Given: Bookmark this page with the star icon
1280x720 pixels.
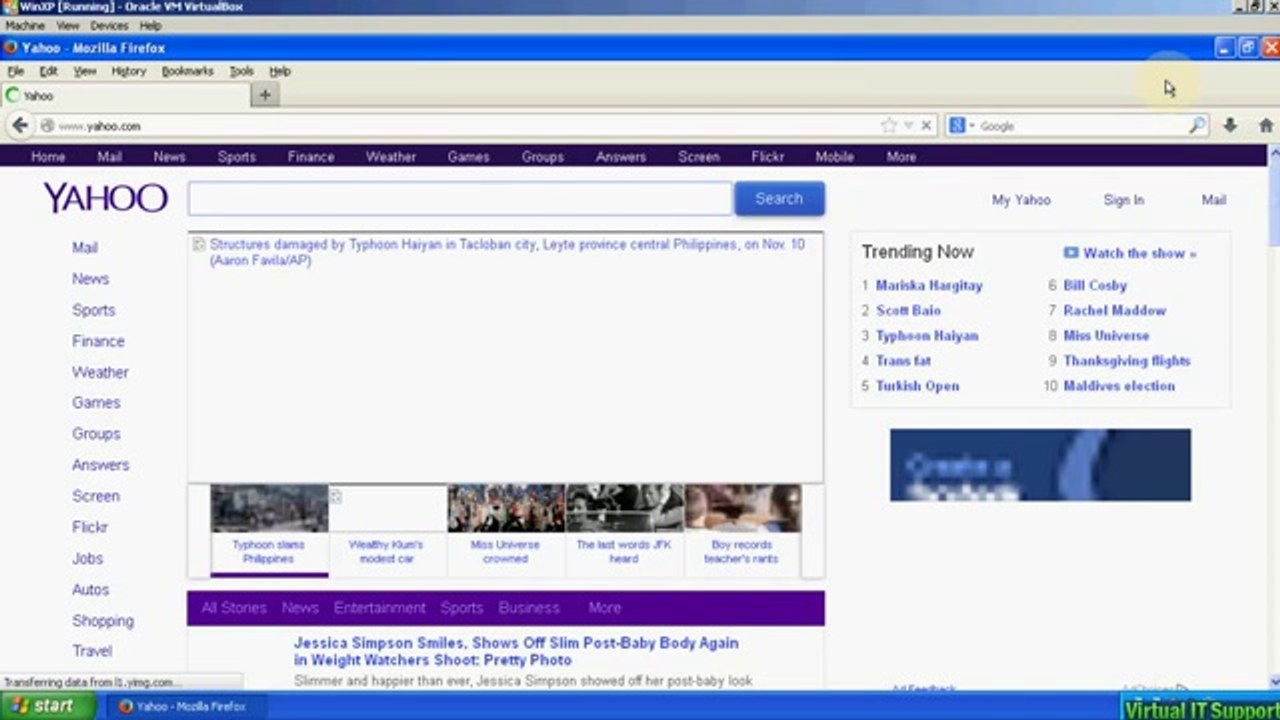Looking at the screenshot, I should (x=888, y=126).
